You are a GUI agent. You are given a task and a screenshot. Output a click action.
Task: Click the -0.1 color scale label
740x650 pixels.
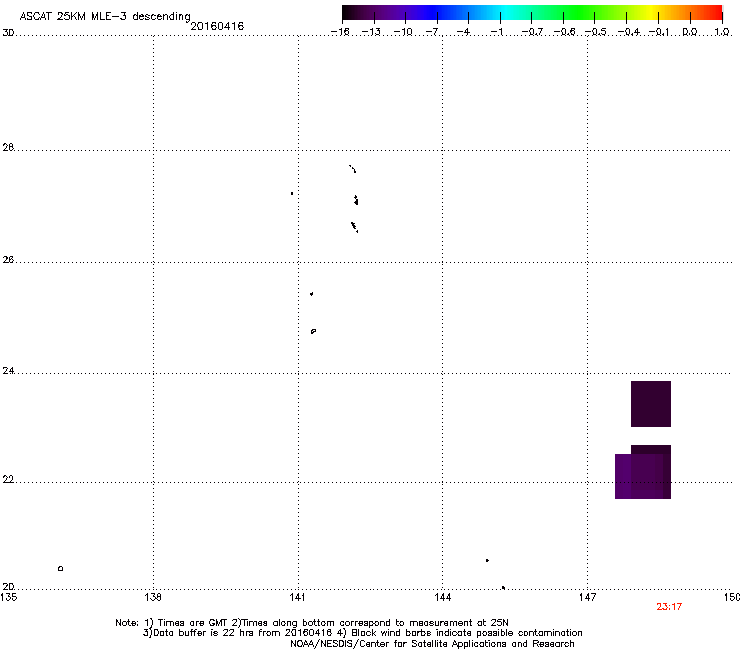(x=659, y=32)
